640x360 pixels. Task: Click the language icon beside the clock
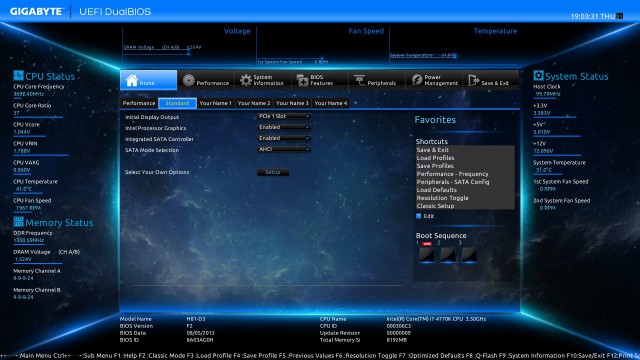pos(620,16)
